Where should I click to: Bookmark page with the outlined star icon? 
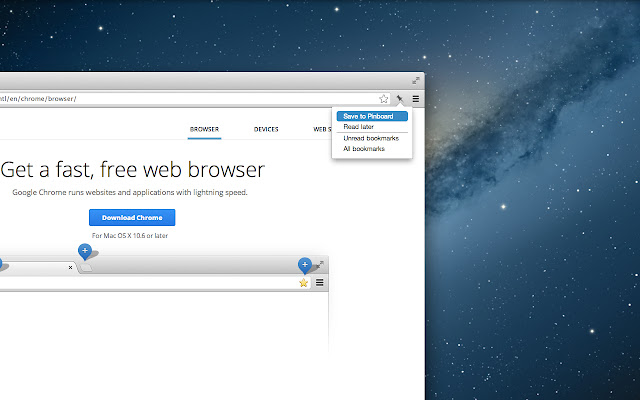point(384,99)
